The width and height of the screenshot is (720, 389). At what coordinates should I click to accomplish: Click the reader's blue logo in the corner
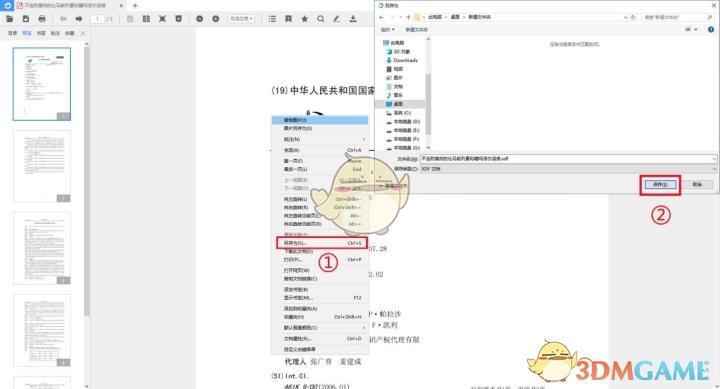coord(6,6)
